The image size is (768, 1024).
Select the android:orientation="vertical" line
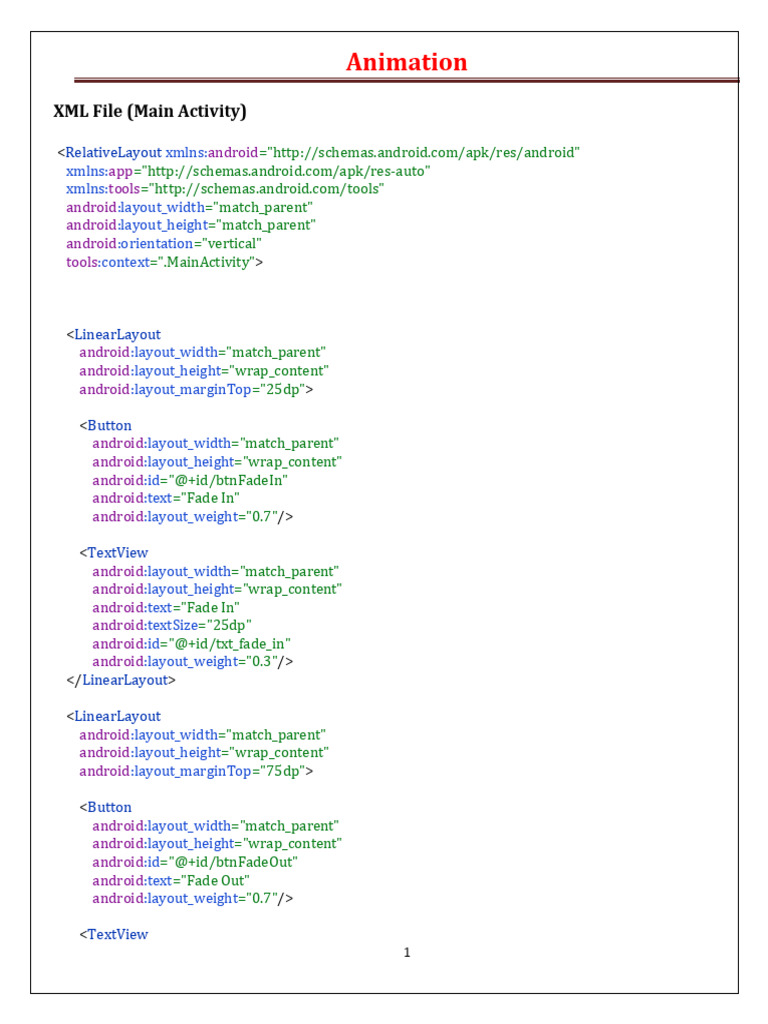pos(163,244)
